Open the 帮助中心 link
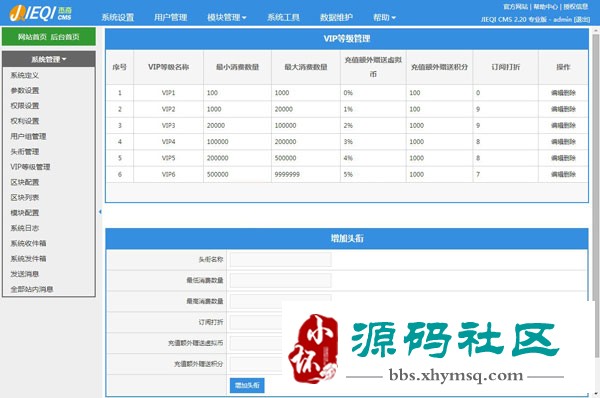This screenshot has width=600, height=398. pyautogui.click(x=545, y=7)
